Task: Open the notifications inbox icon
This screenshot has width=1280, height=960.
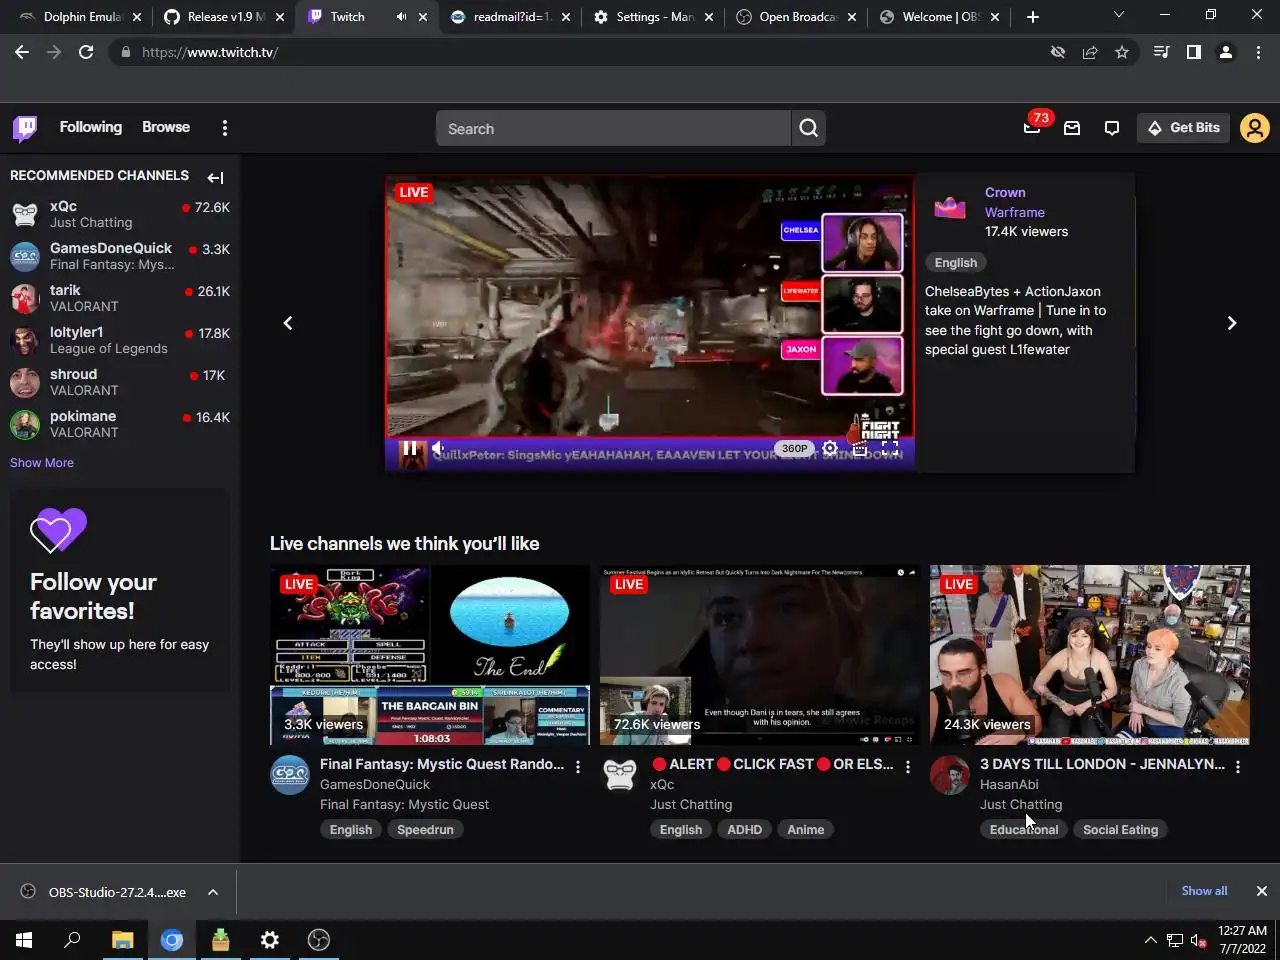Action: point(1072,128)
